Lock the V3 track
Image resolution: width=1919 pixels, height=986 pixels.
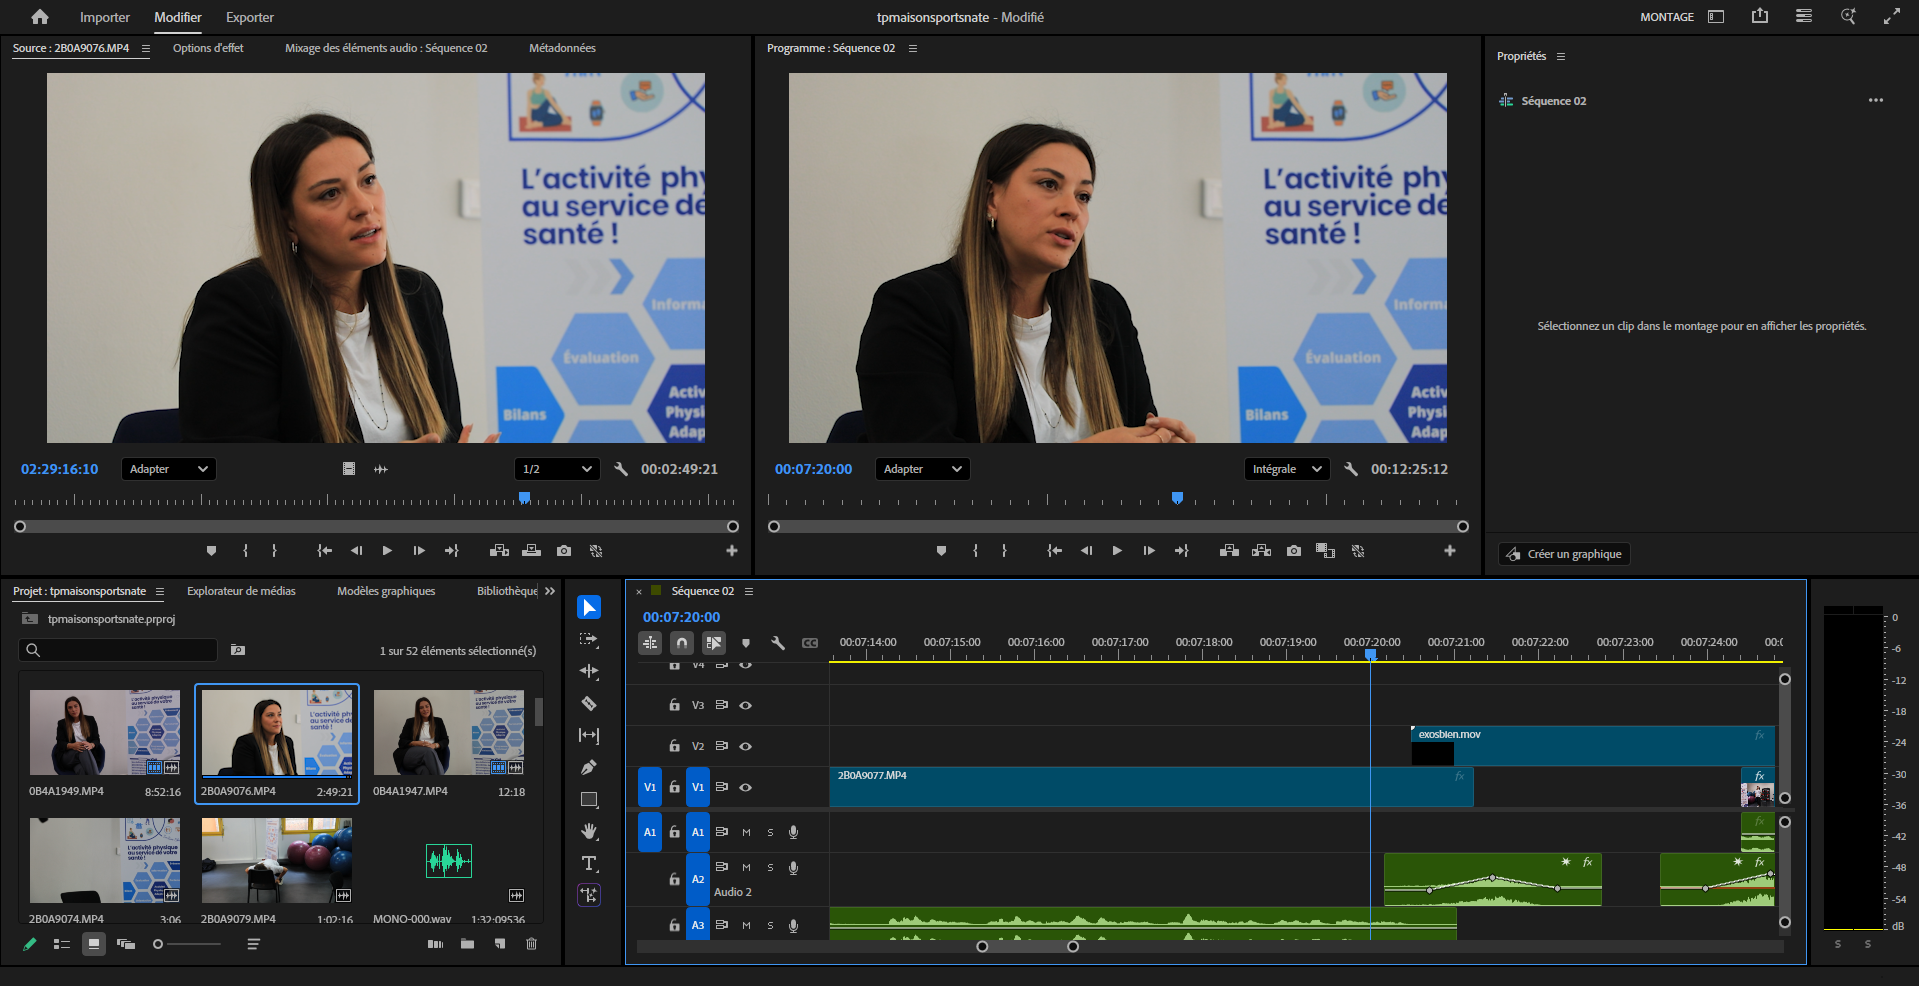[675, 705]
